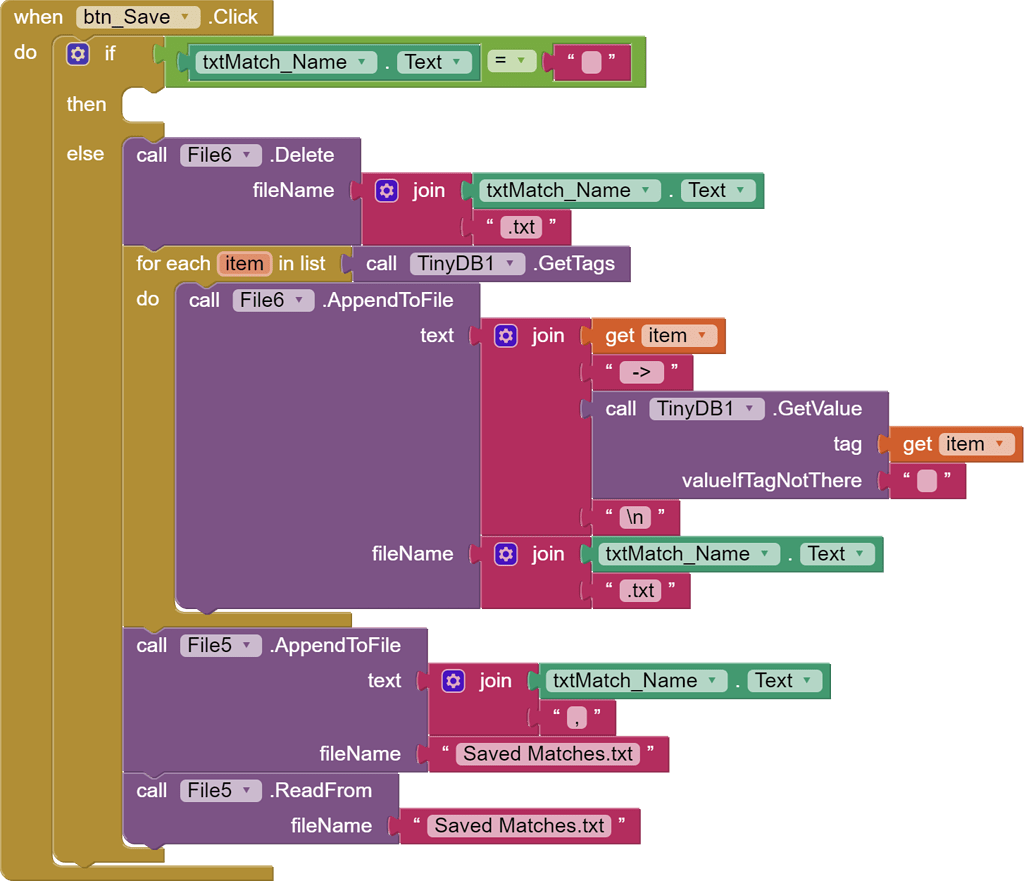The image size is (1024, 881).
Task: Expand the File5 dropdown in the ReadFrom call
Action: [x=220, y=791]
